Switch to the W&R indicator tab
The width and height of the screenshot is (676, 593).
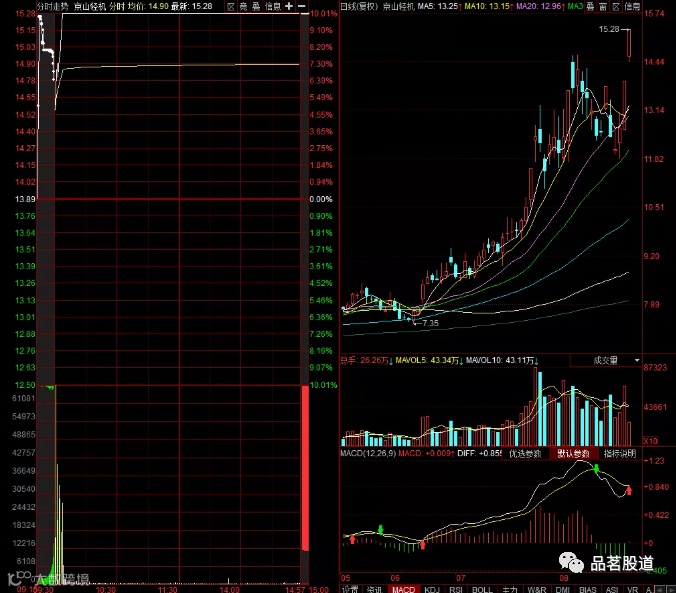(x=537, y=589)
